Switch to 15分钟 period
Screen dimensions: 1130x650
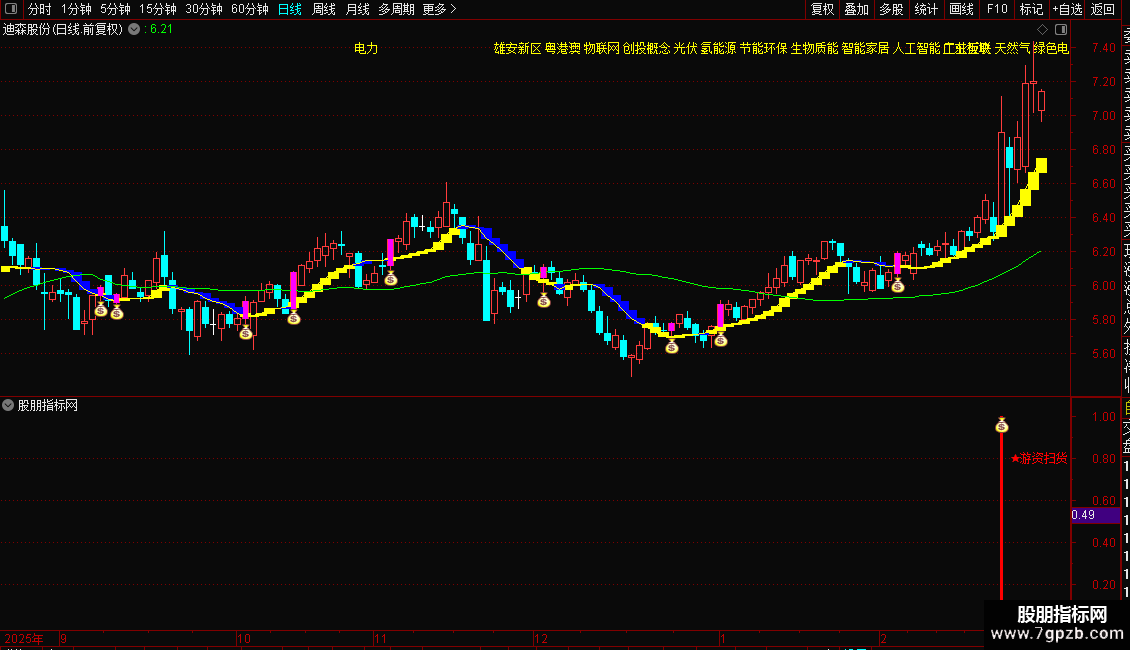point(158,9)
